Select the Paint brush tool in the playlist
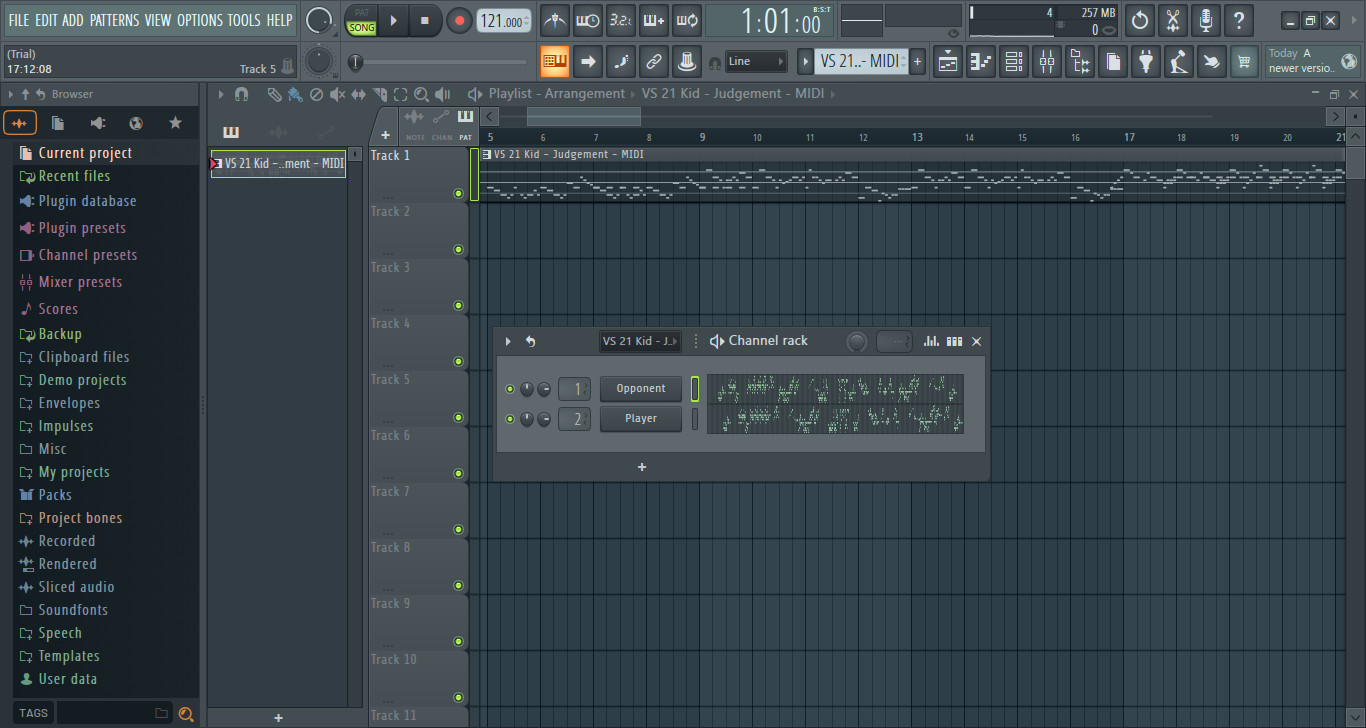This screenshot has height=728, width=1366. point(295,93)
